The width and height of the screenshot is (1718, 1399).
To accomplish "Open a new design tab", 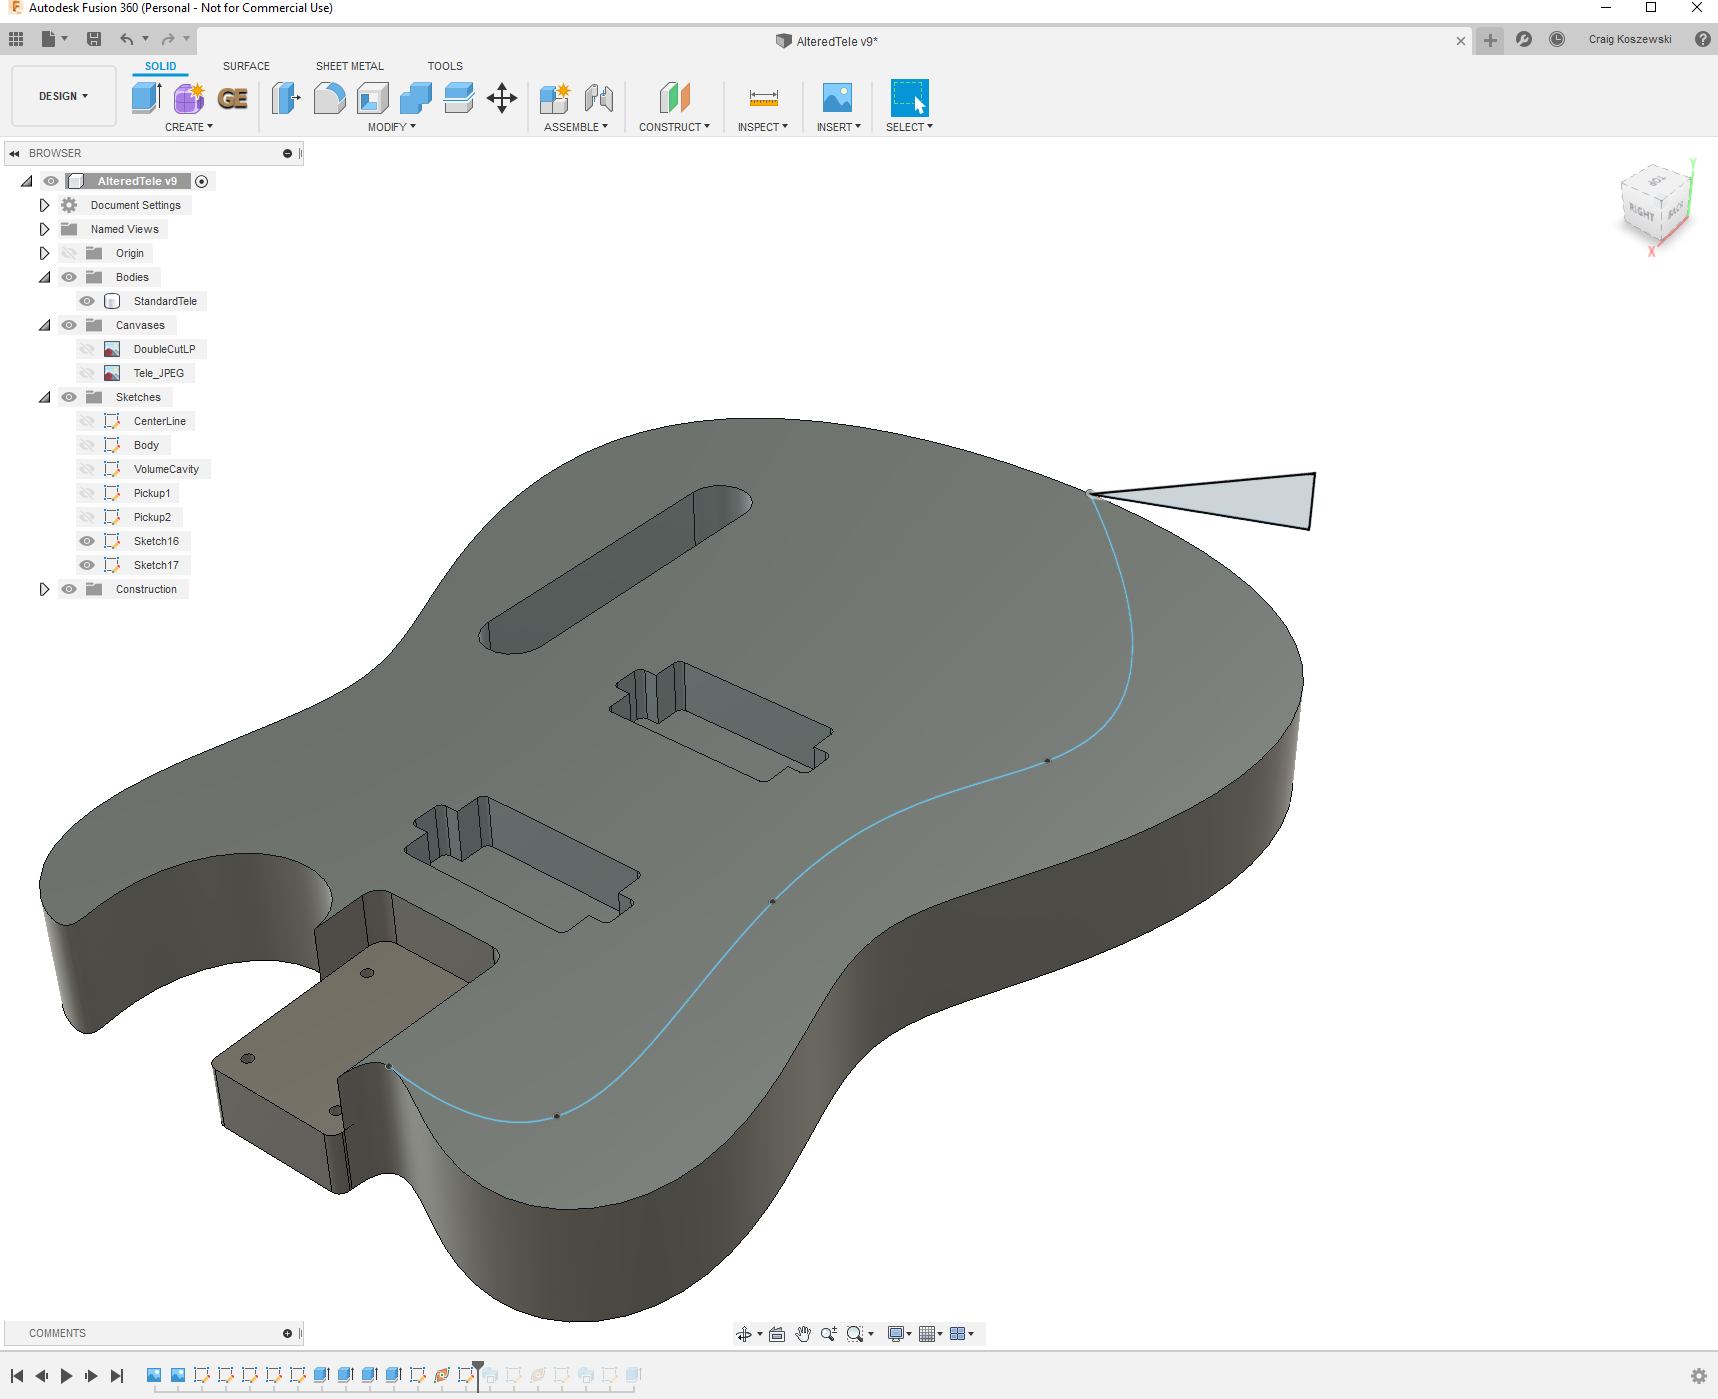I will click(x=1490, y=40).
